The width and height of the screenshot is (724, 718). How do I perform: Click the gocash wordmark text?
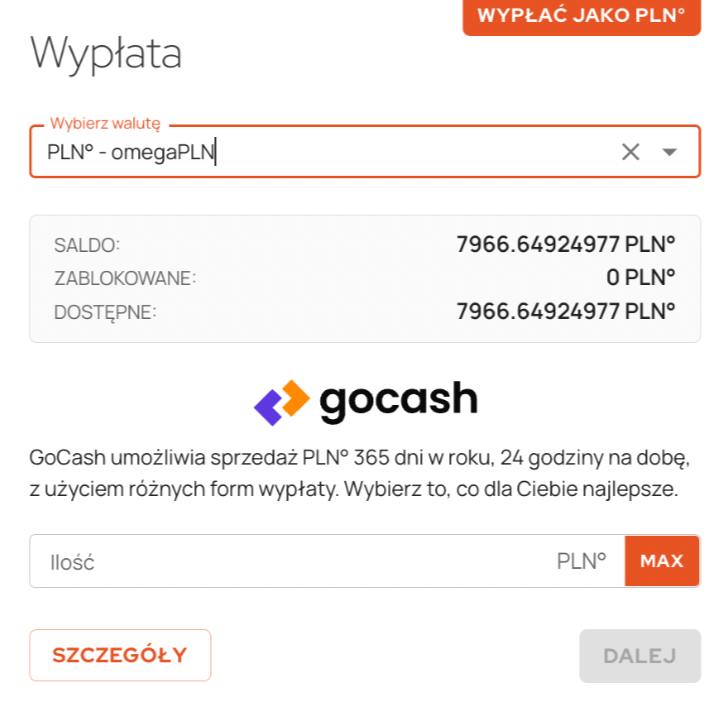[398, 401]
